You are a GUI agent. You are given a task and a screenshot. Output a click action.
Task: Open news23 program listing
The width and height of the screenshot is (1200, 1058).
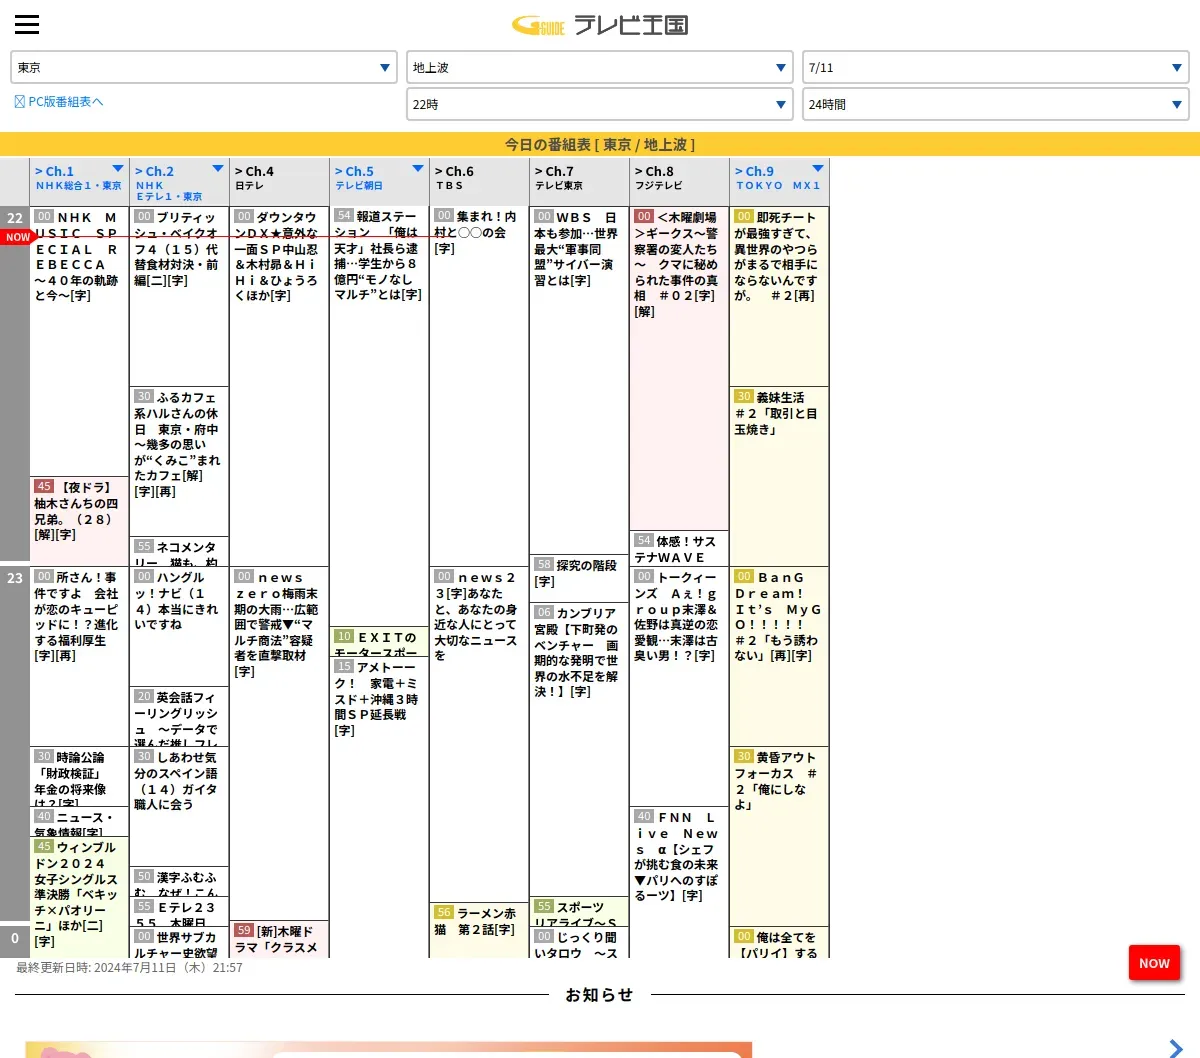click(x=479, y=734)
